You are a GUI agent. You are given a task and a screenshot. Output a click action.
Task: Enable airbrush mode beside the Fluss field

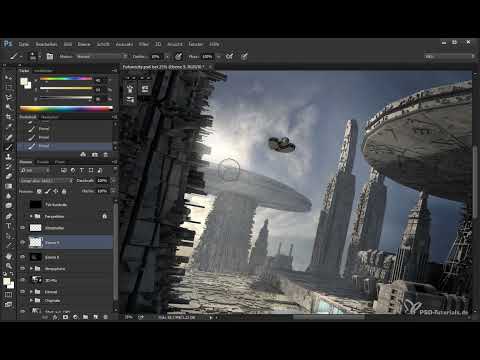point(229,56)
